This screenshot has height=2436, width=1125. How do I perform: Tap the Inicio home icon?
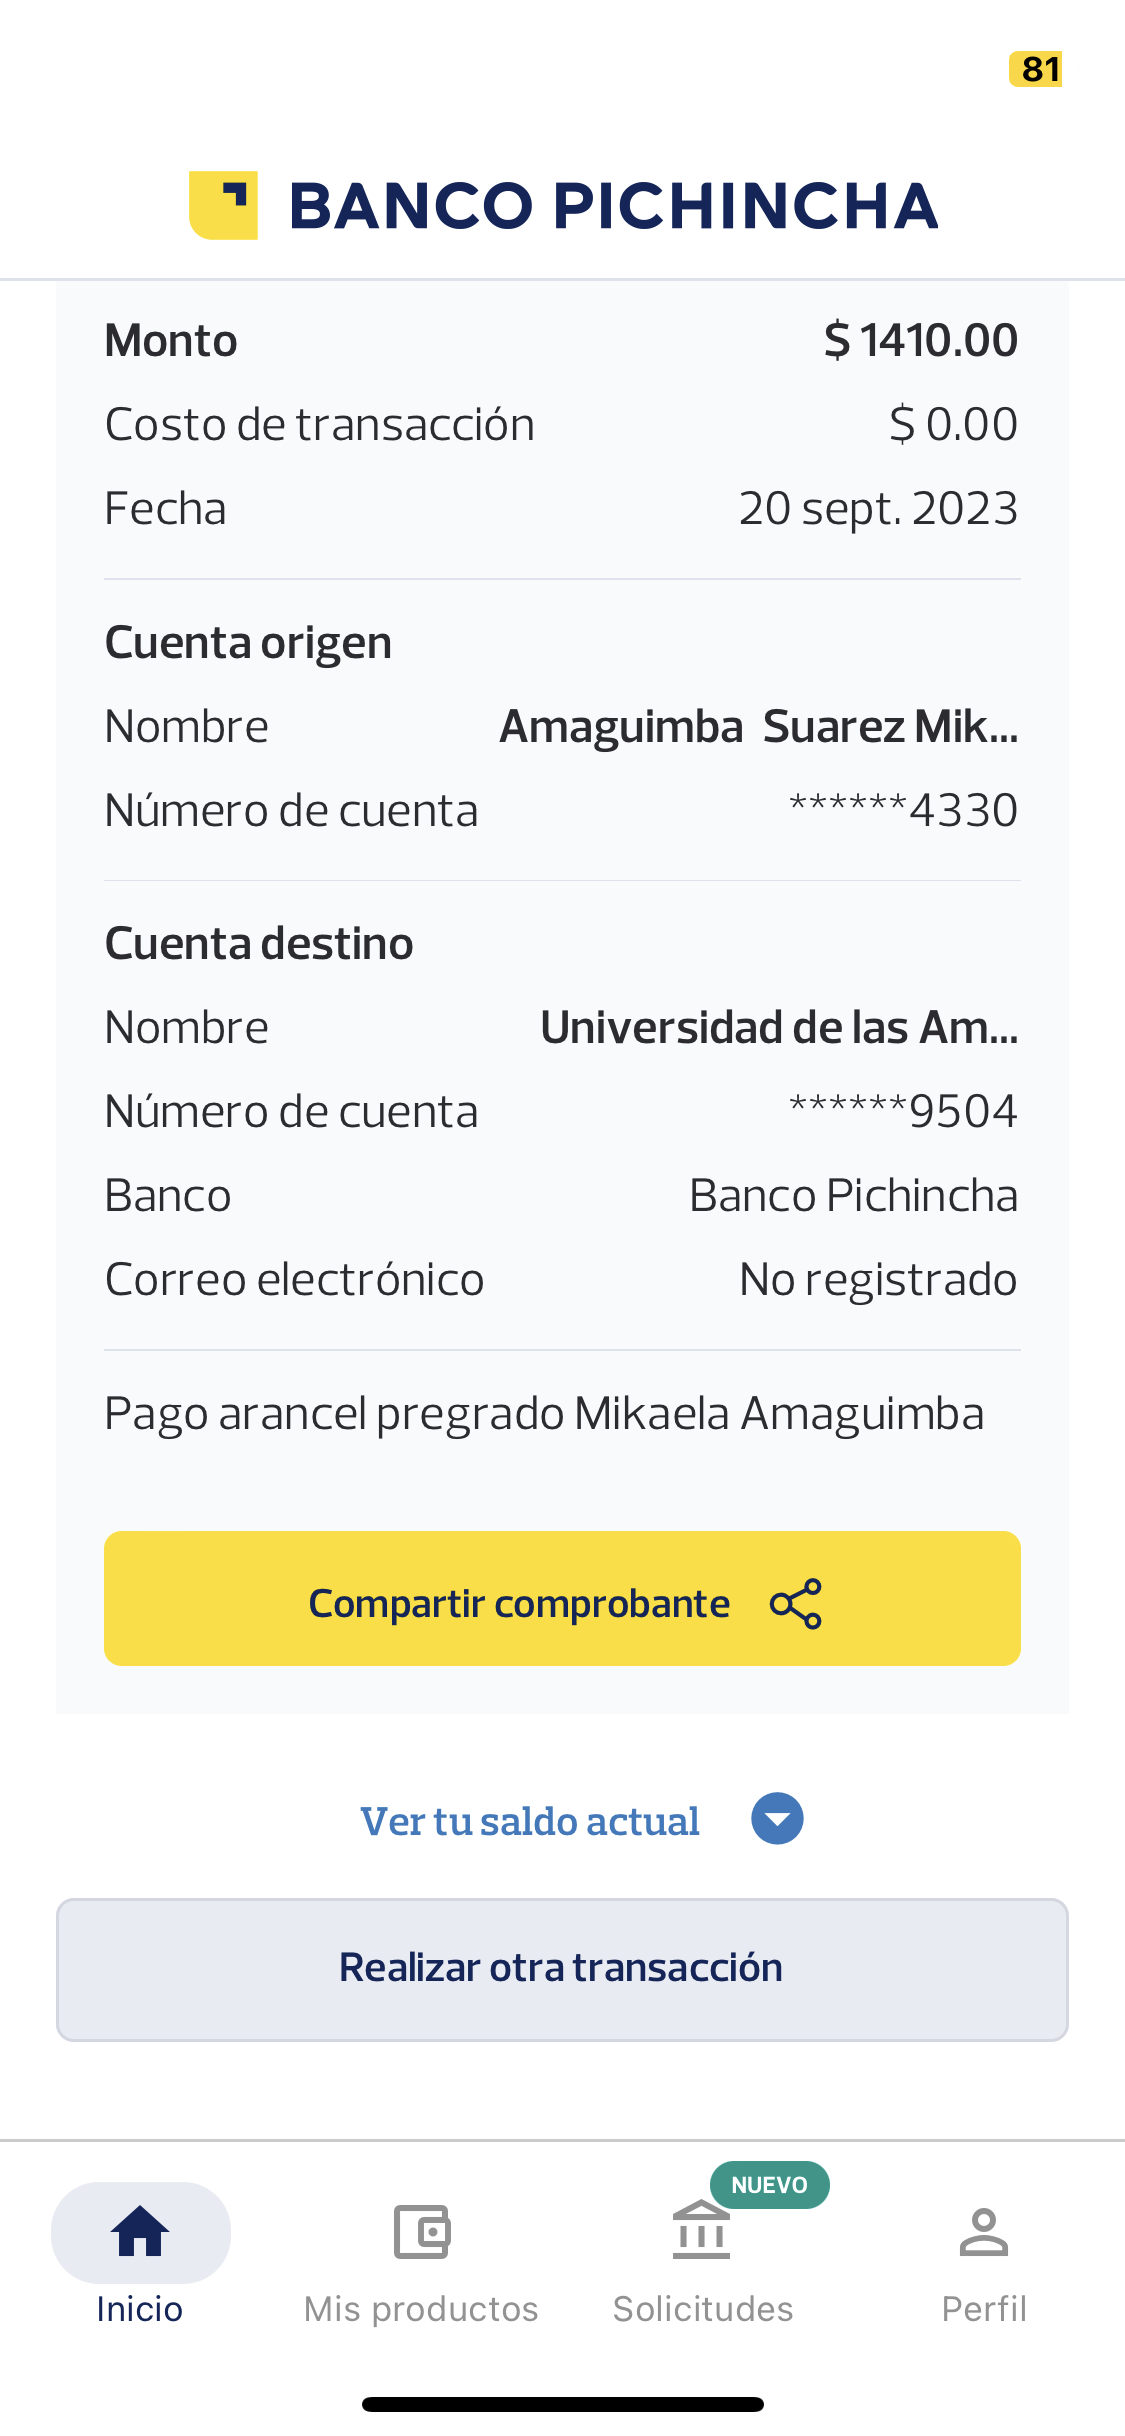pos(140,2231)
